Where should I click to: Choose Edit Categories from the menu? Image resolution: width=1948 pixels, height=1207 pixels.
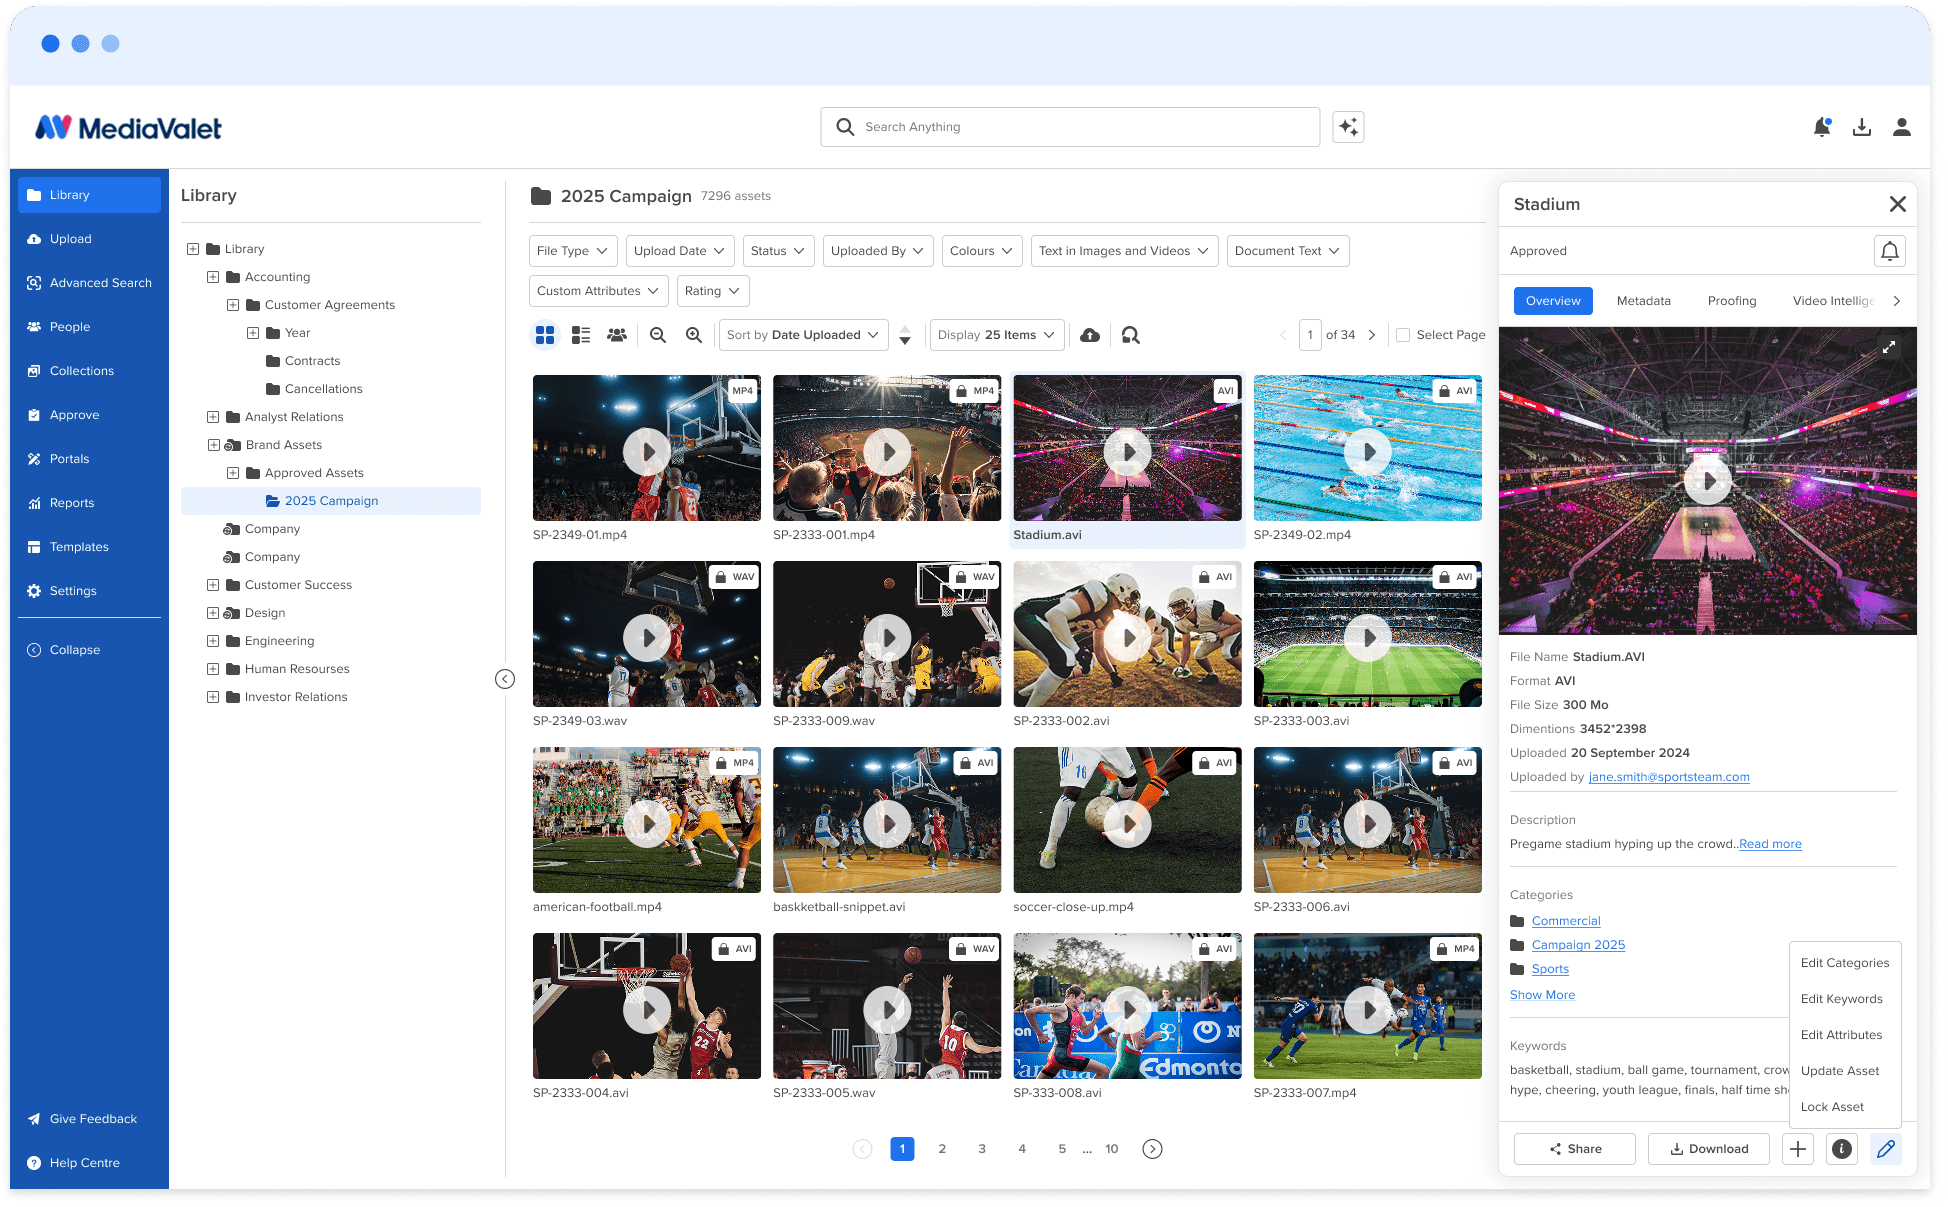(x=1845, y=963)
